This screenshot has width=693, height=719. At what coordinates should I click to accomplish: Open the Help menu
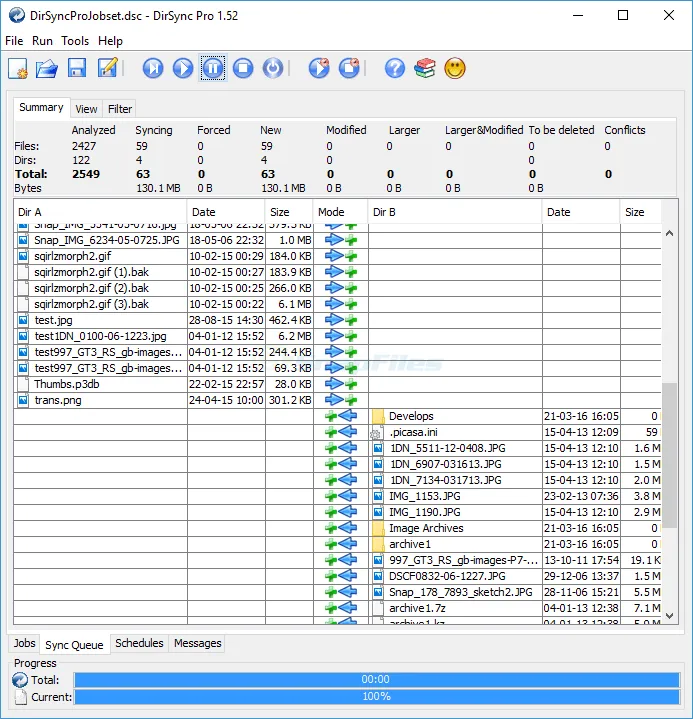[110, 41]
